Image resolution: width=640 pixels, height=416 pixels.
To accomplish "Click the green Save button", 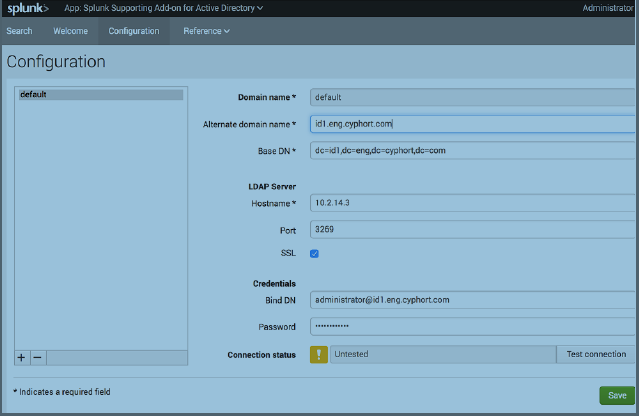I will 617,395.
